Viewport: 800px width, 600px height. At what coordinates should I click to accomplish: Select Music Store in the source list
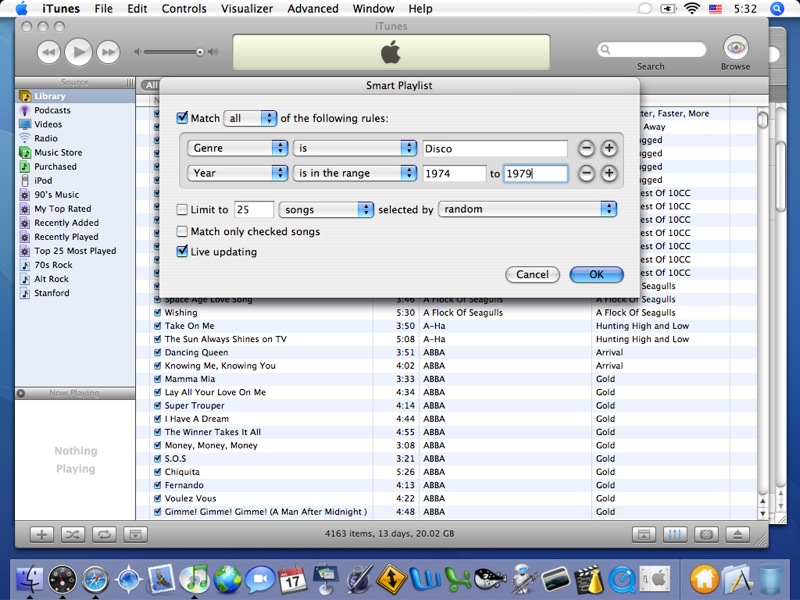click(58, 153)
